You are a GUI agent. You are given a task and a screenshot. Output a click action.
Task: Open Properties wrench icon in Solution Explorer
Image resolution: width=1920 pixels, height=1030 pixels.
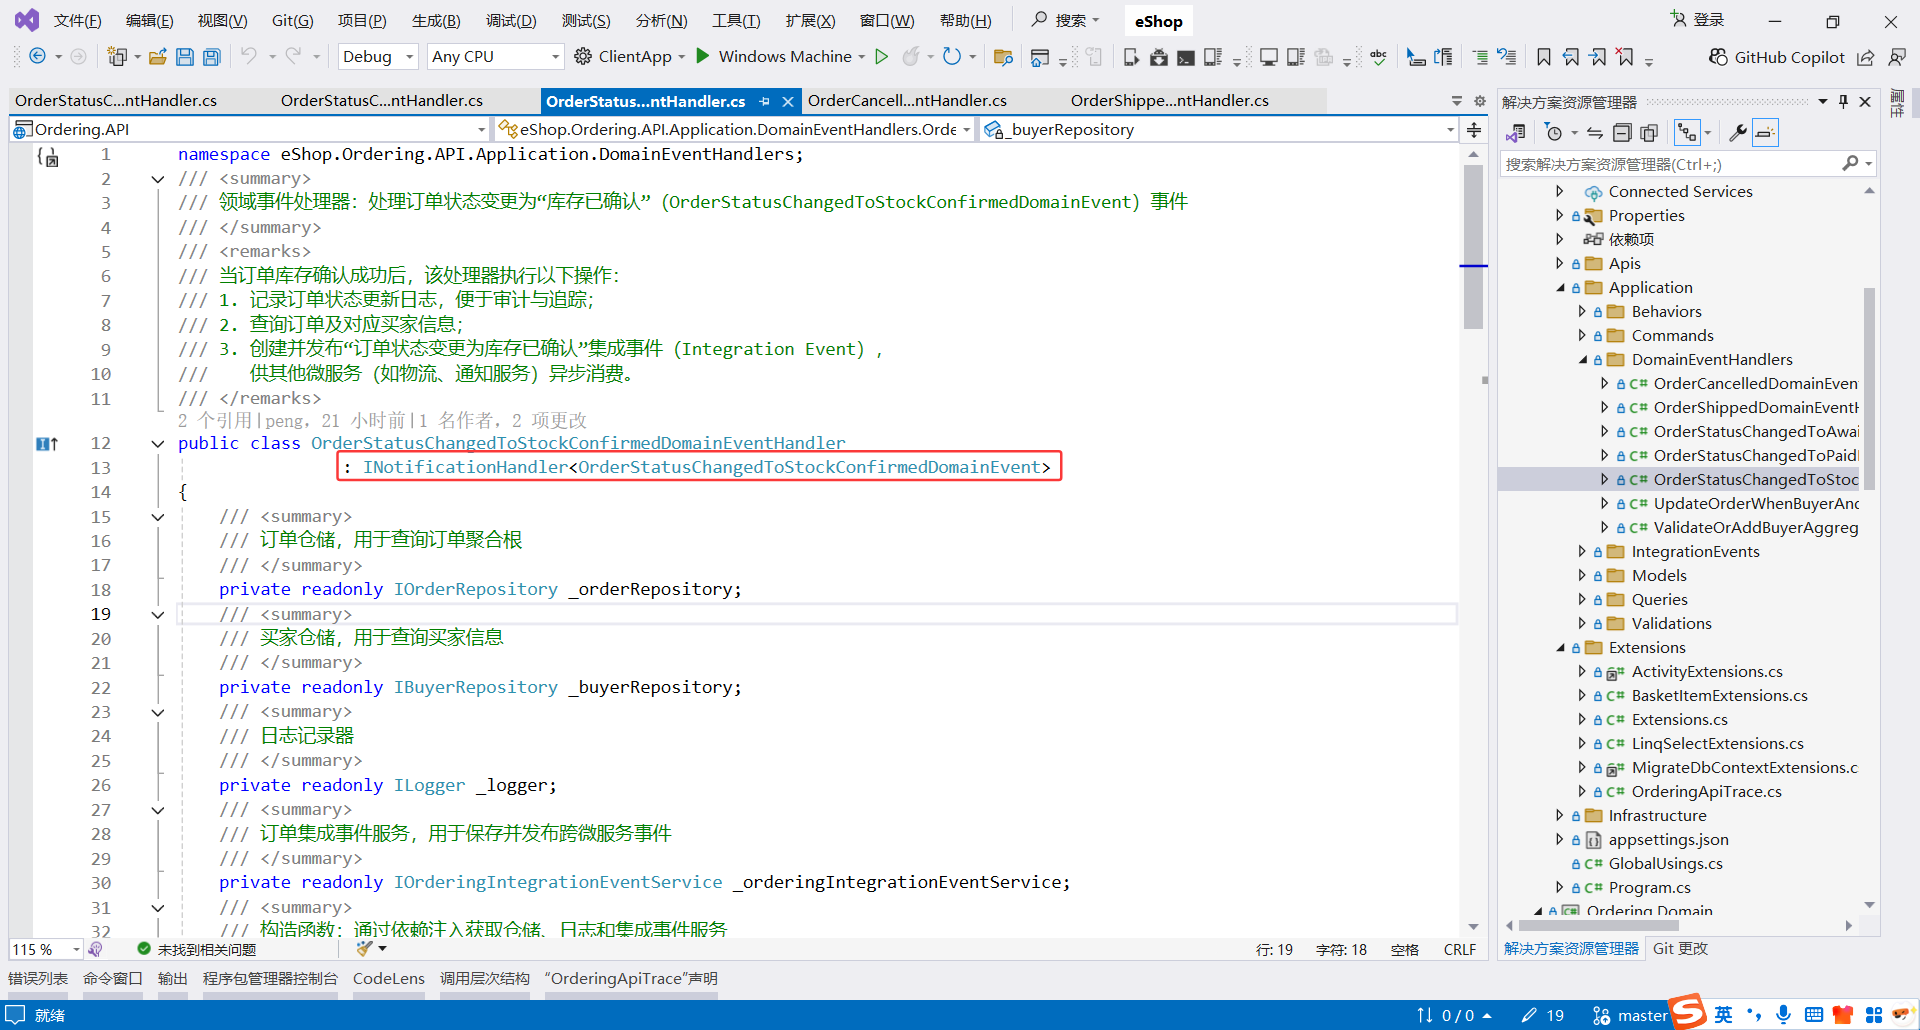pos(1738,133)
